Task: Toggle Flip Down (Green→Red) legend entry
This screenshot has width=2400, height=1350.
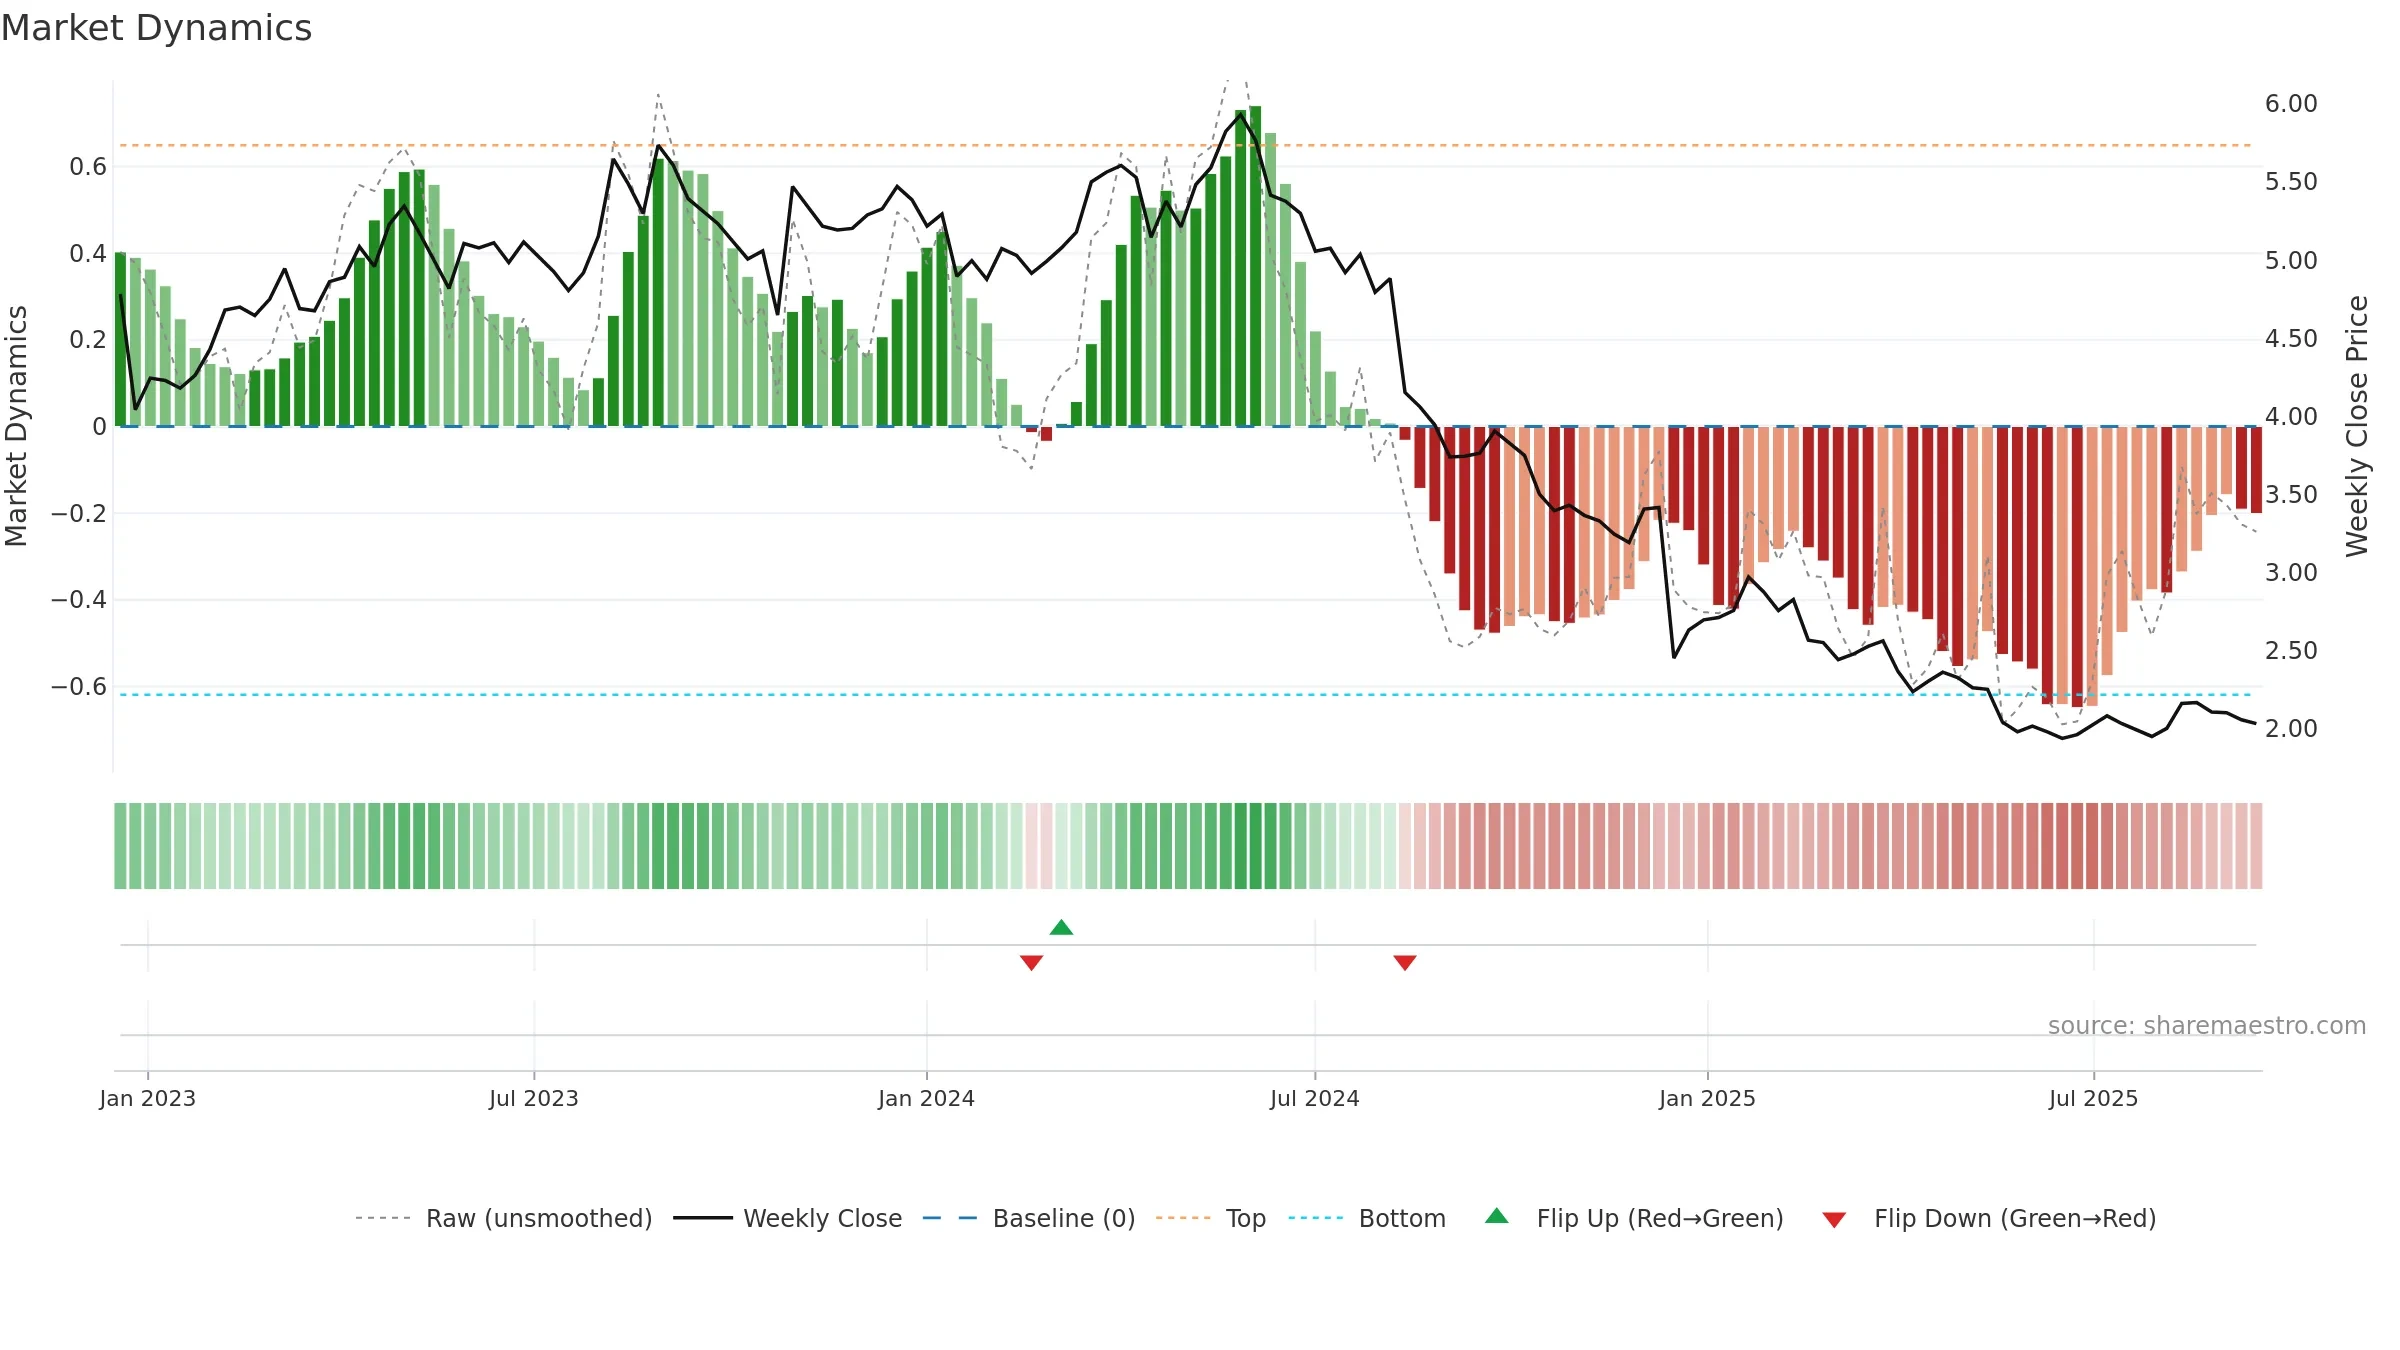Action: coord(1988,1218)
